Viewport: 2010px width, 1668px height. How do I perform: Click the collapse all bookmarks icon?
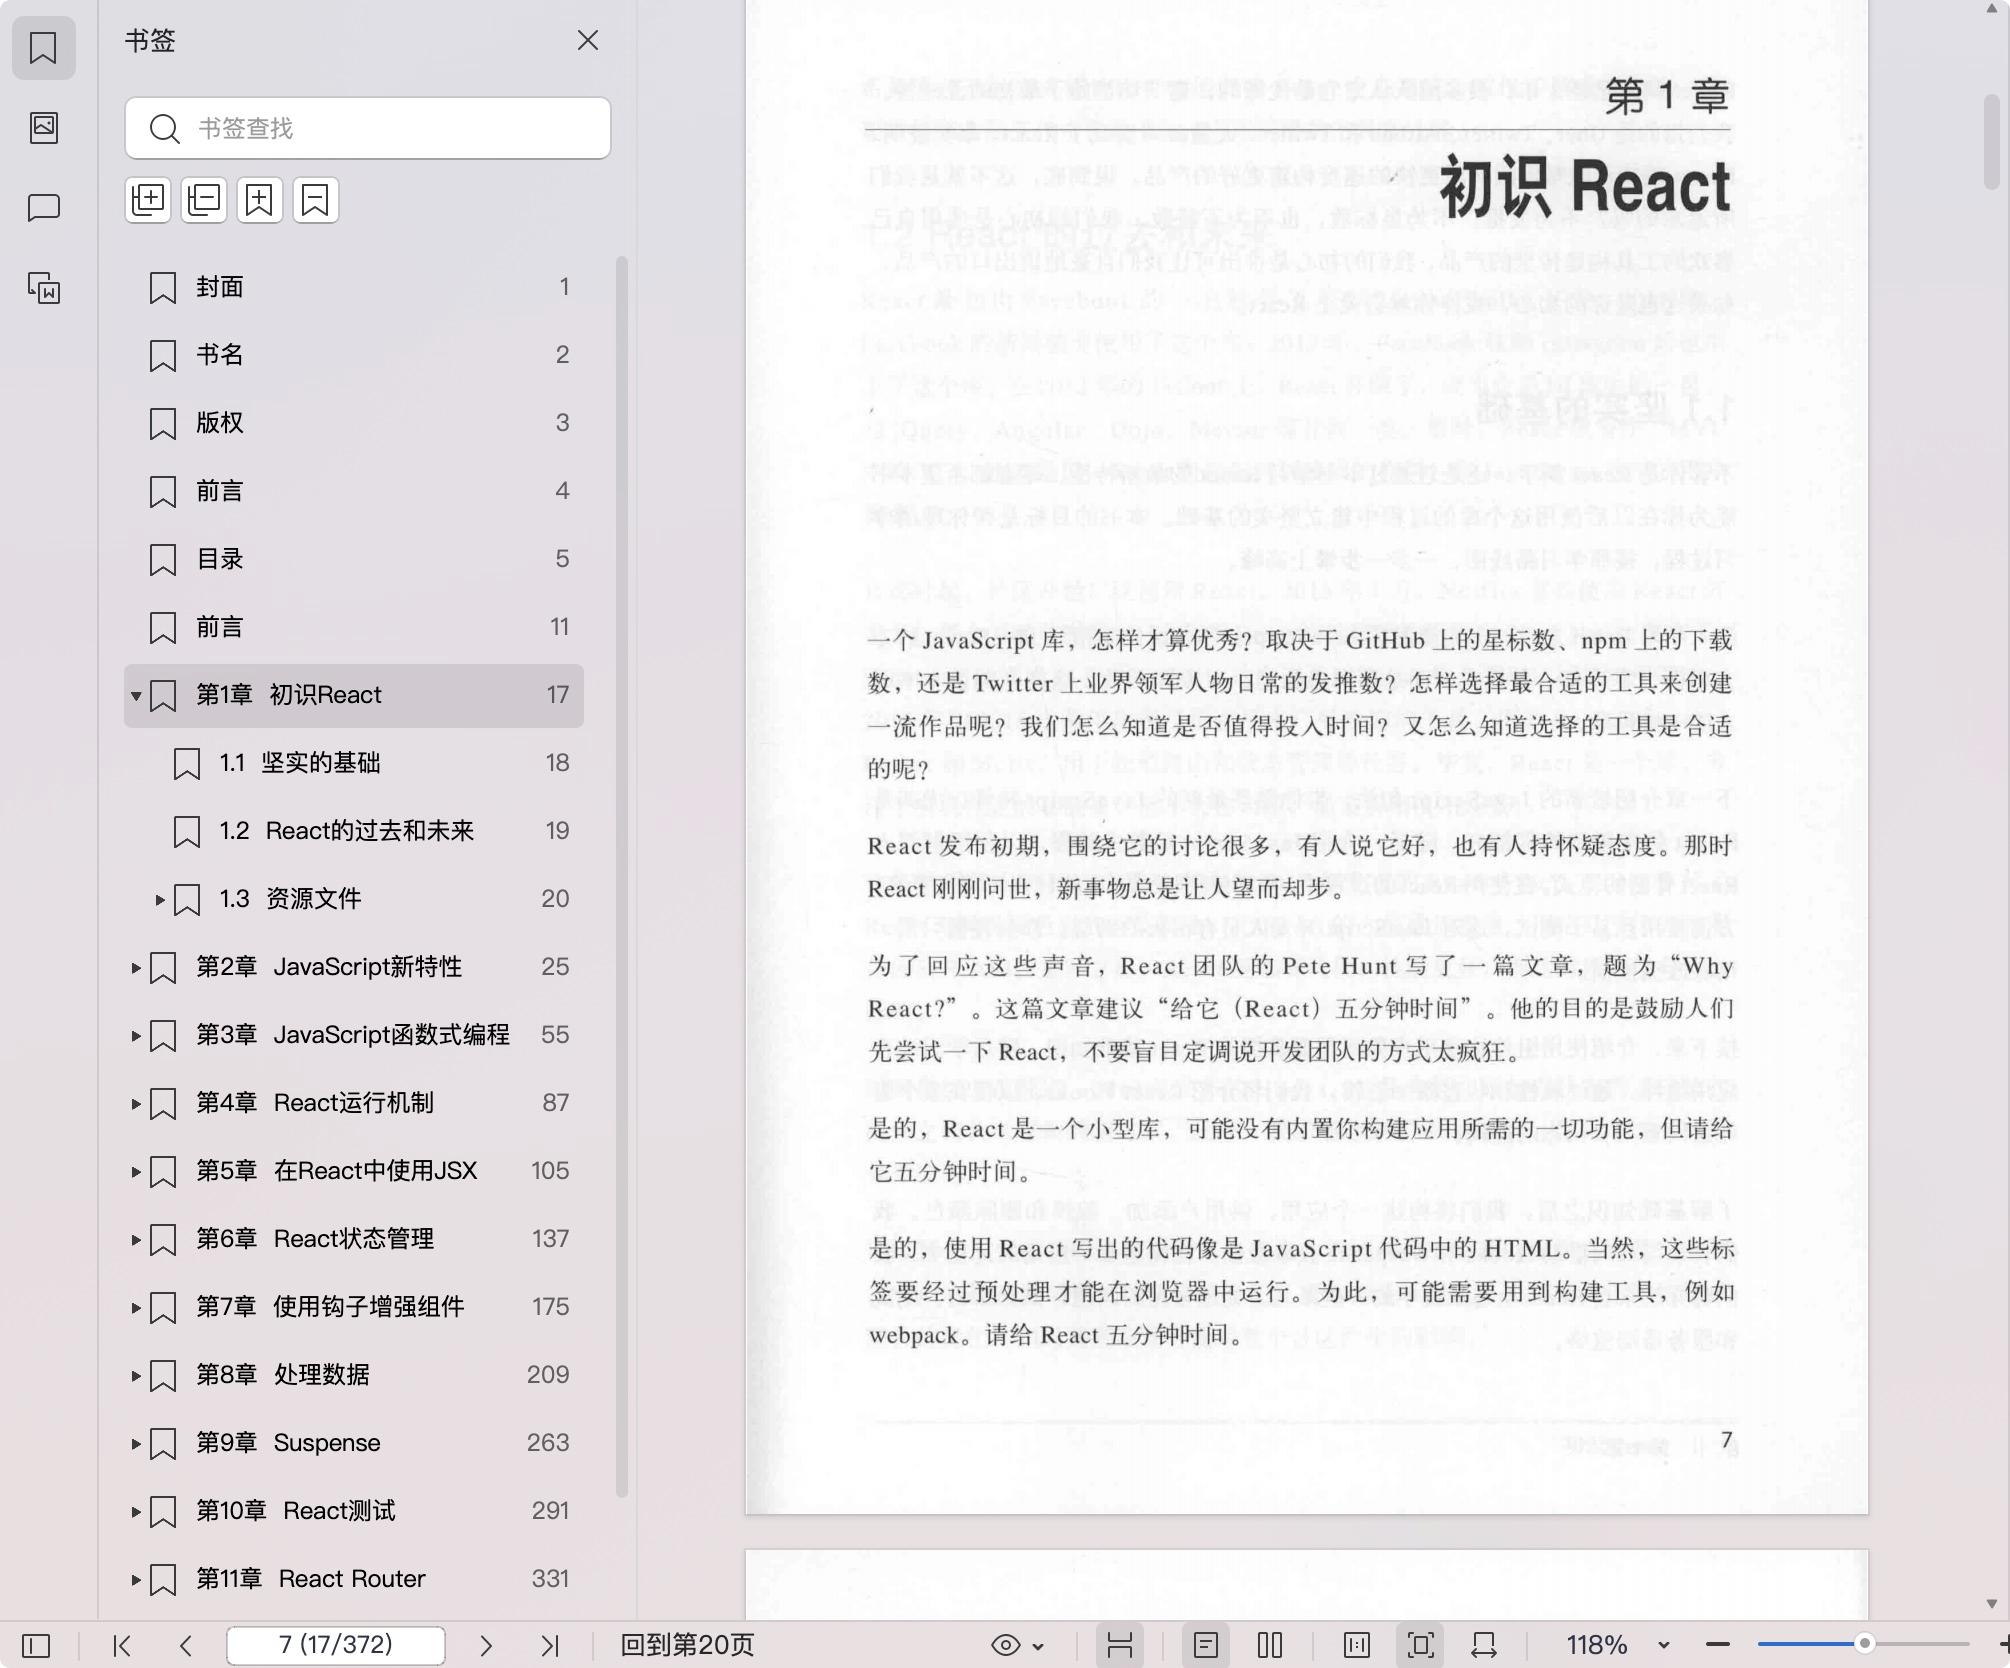click(204, 200)
